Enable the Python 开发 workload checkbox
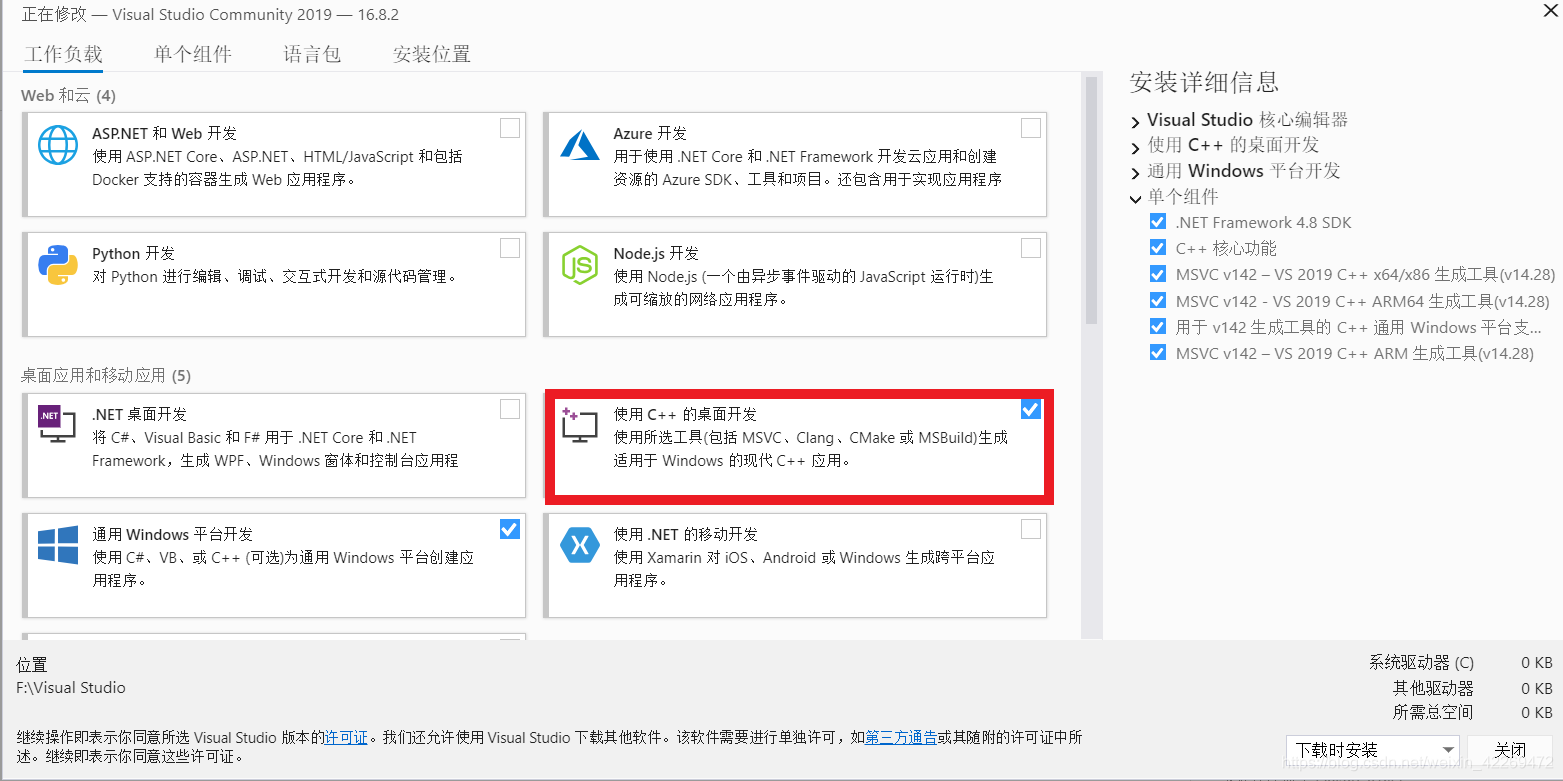Screen dimensions: 1563x781 [x=510, y=248]
